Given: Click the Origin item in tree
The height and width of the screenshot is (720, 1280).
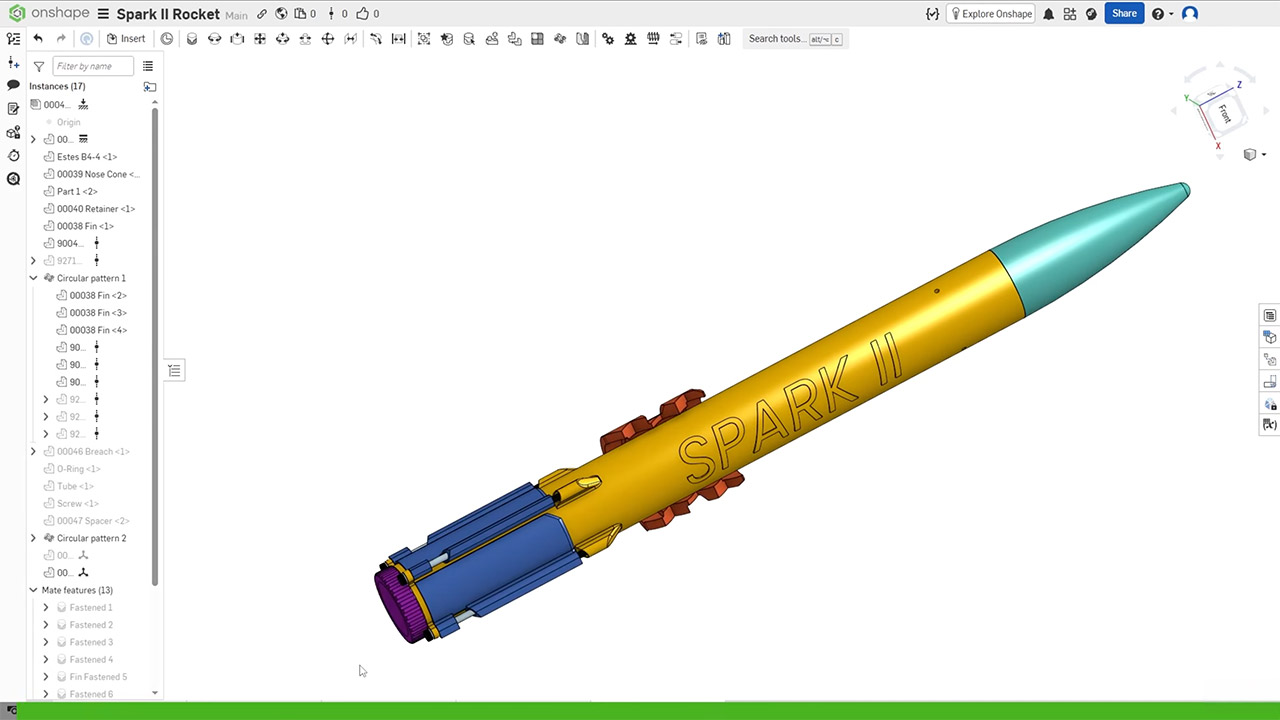Looking at the screenshot, I should point(68,122).
